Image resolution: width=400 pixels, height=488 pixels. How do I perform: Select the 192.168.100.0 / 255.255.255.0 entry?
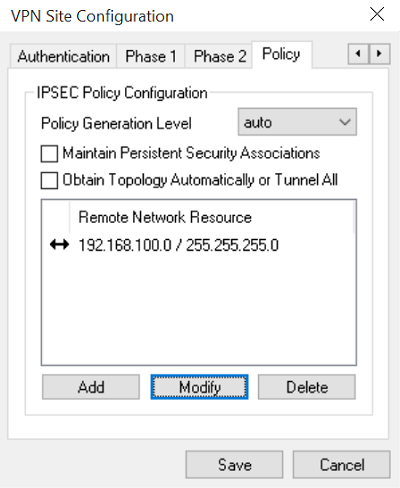178,246
